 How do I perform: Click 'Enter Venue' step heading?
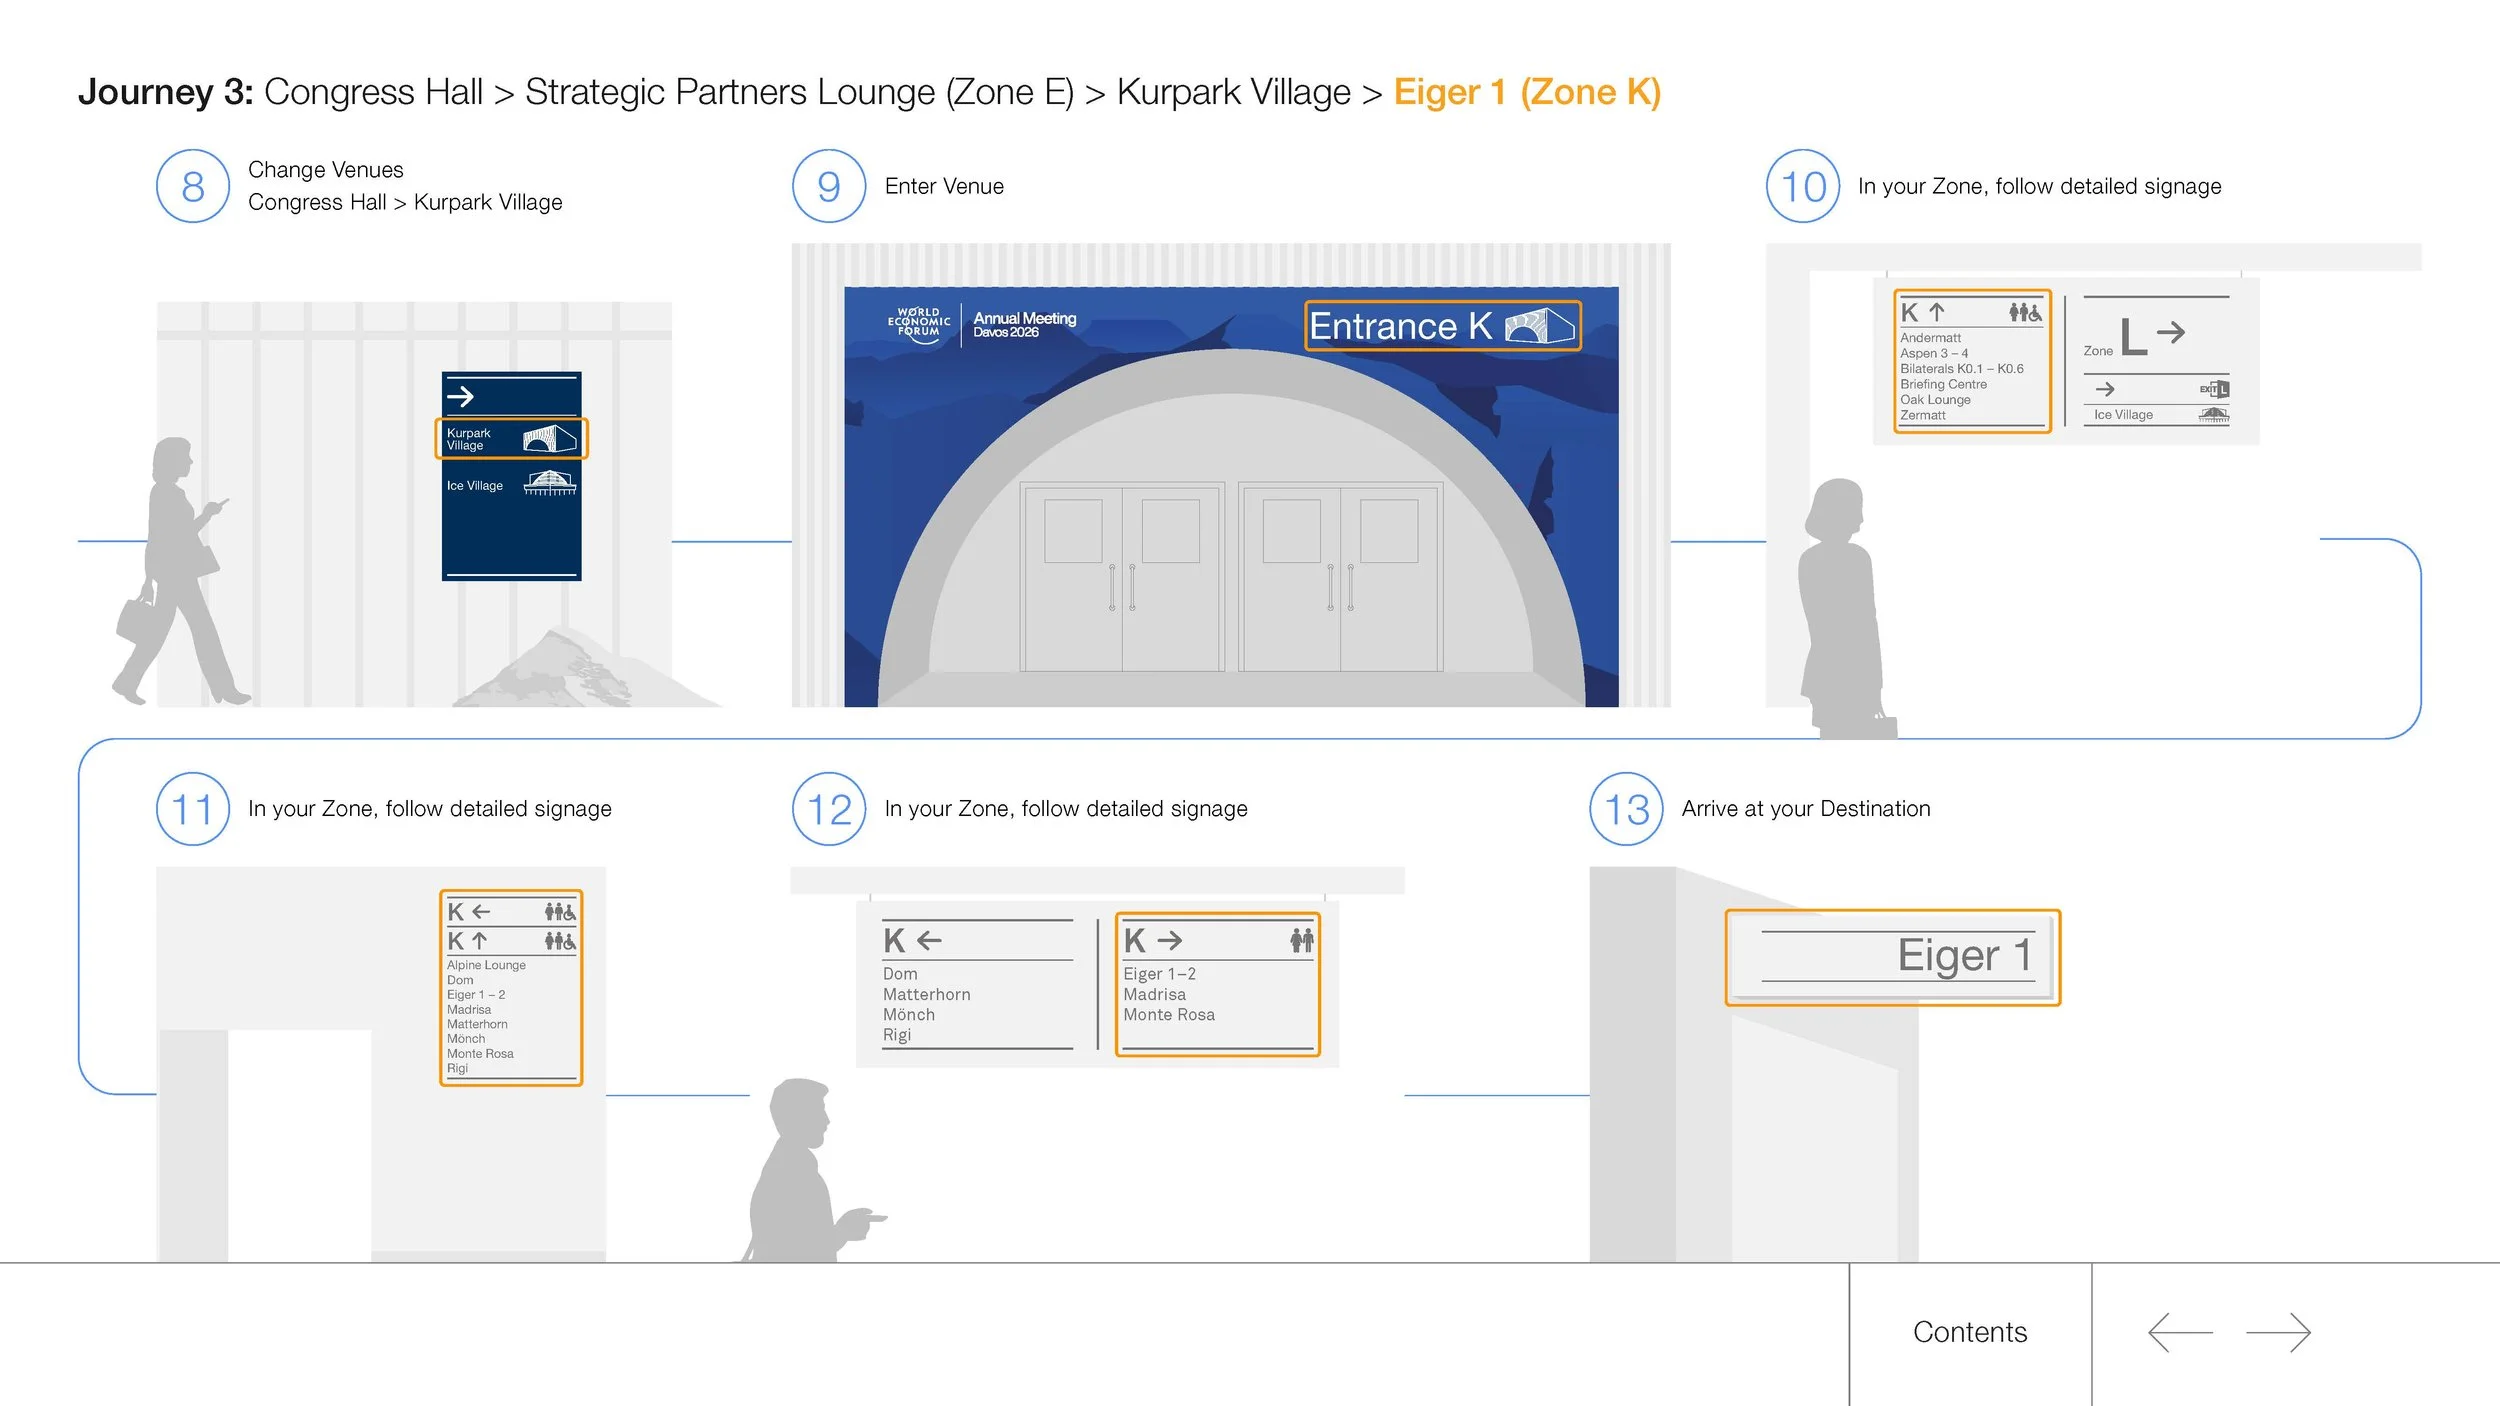point(944,186)
